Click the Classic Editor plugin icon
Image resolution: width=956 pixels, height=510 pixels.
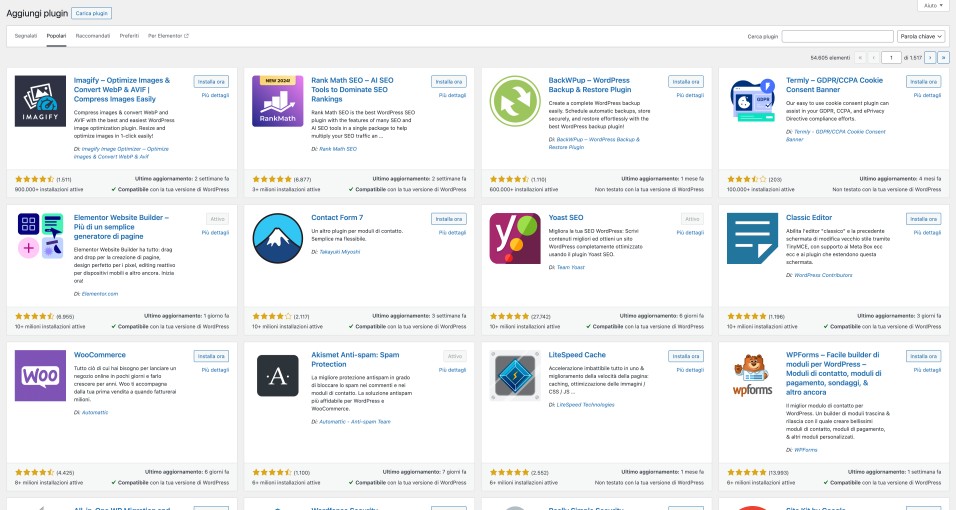tap(752, 238)
